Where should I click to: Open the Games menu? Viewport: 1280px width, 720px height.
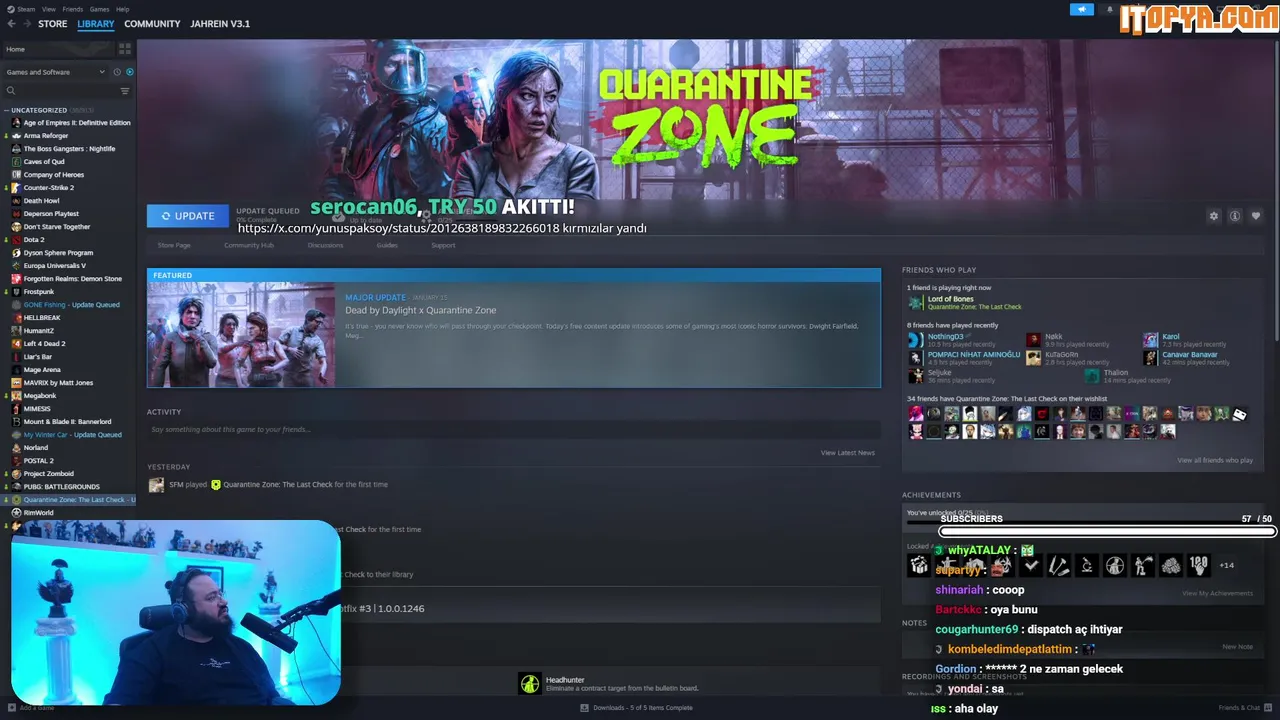pyautogui.click(x=99, y=9)
